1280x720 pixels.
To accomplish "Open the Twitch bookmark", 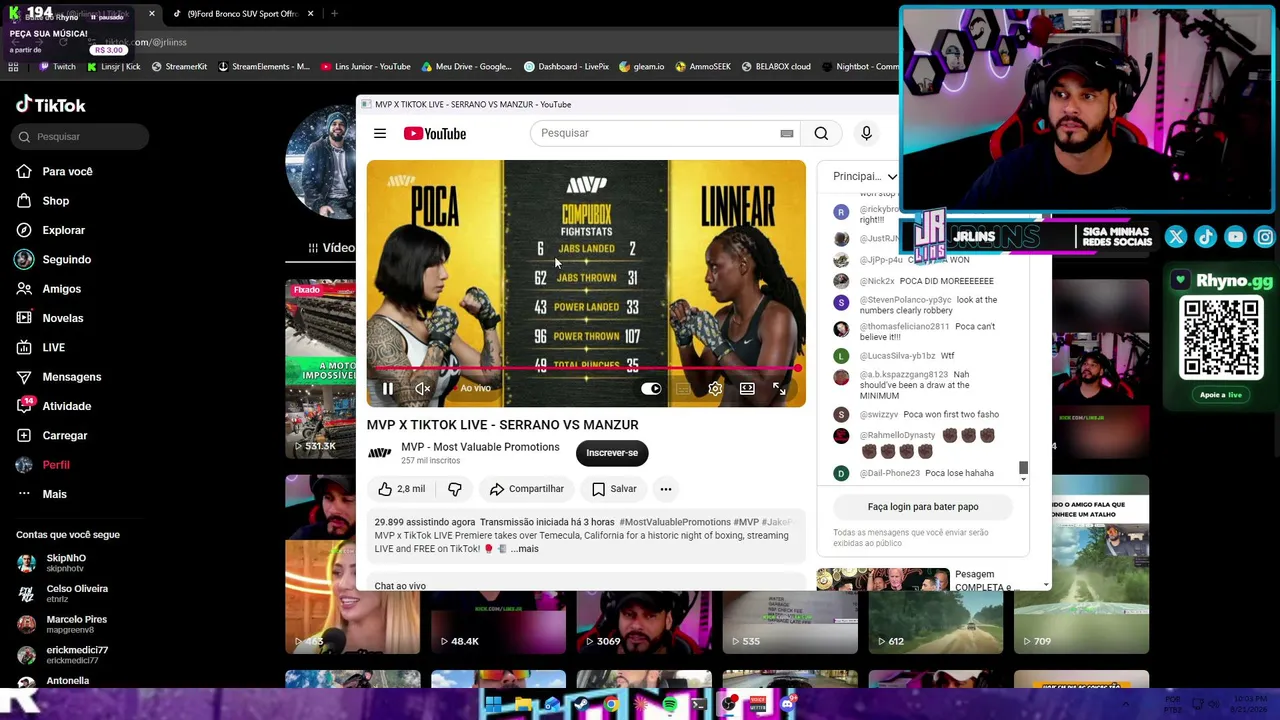I will click(x=57, y=67).
